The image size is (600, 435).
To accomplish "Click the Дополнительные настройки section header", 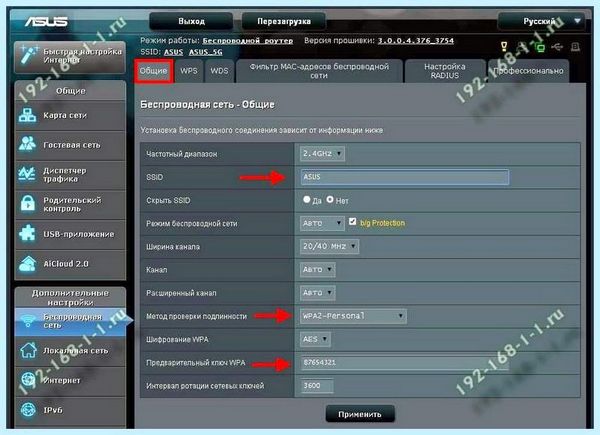I will click(70, 298).
